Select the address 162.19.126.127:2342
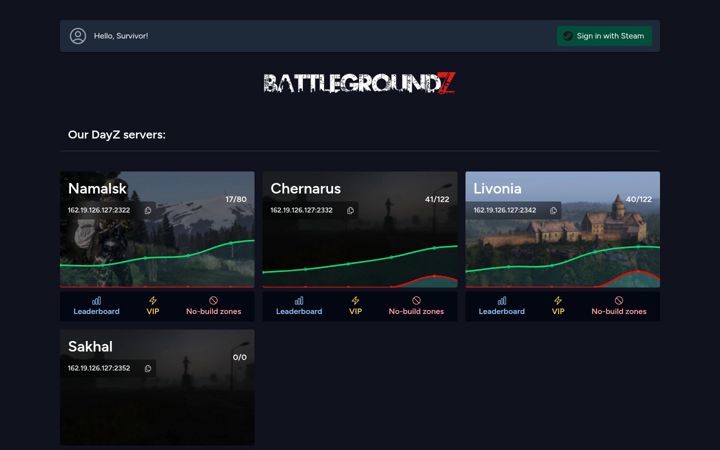The height and width of the screenshot is (450, 720). [x=505, y=210]
